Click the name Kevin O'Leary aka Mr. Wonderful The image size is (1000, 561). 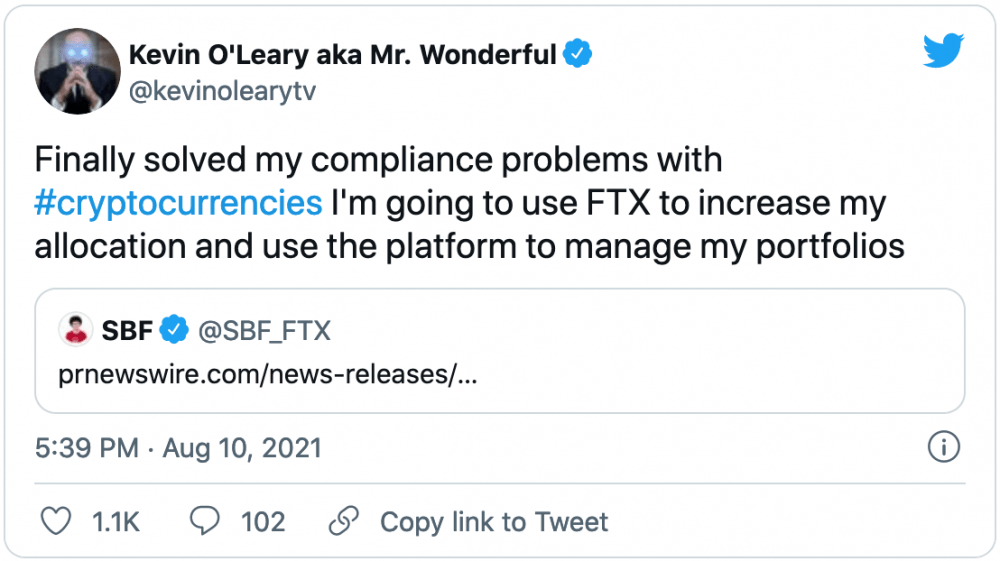pyautogui.click(x=343, y=55)
